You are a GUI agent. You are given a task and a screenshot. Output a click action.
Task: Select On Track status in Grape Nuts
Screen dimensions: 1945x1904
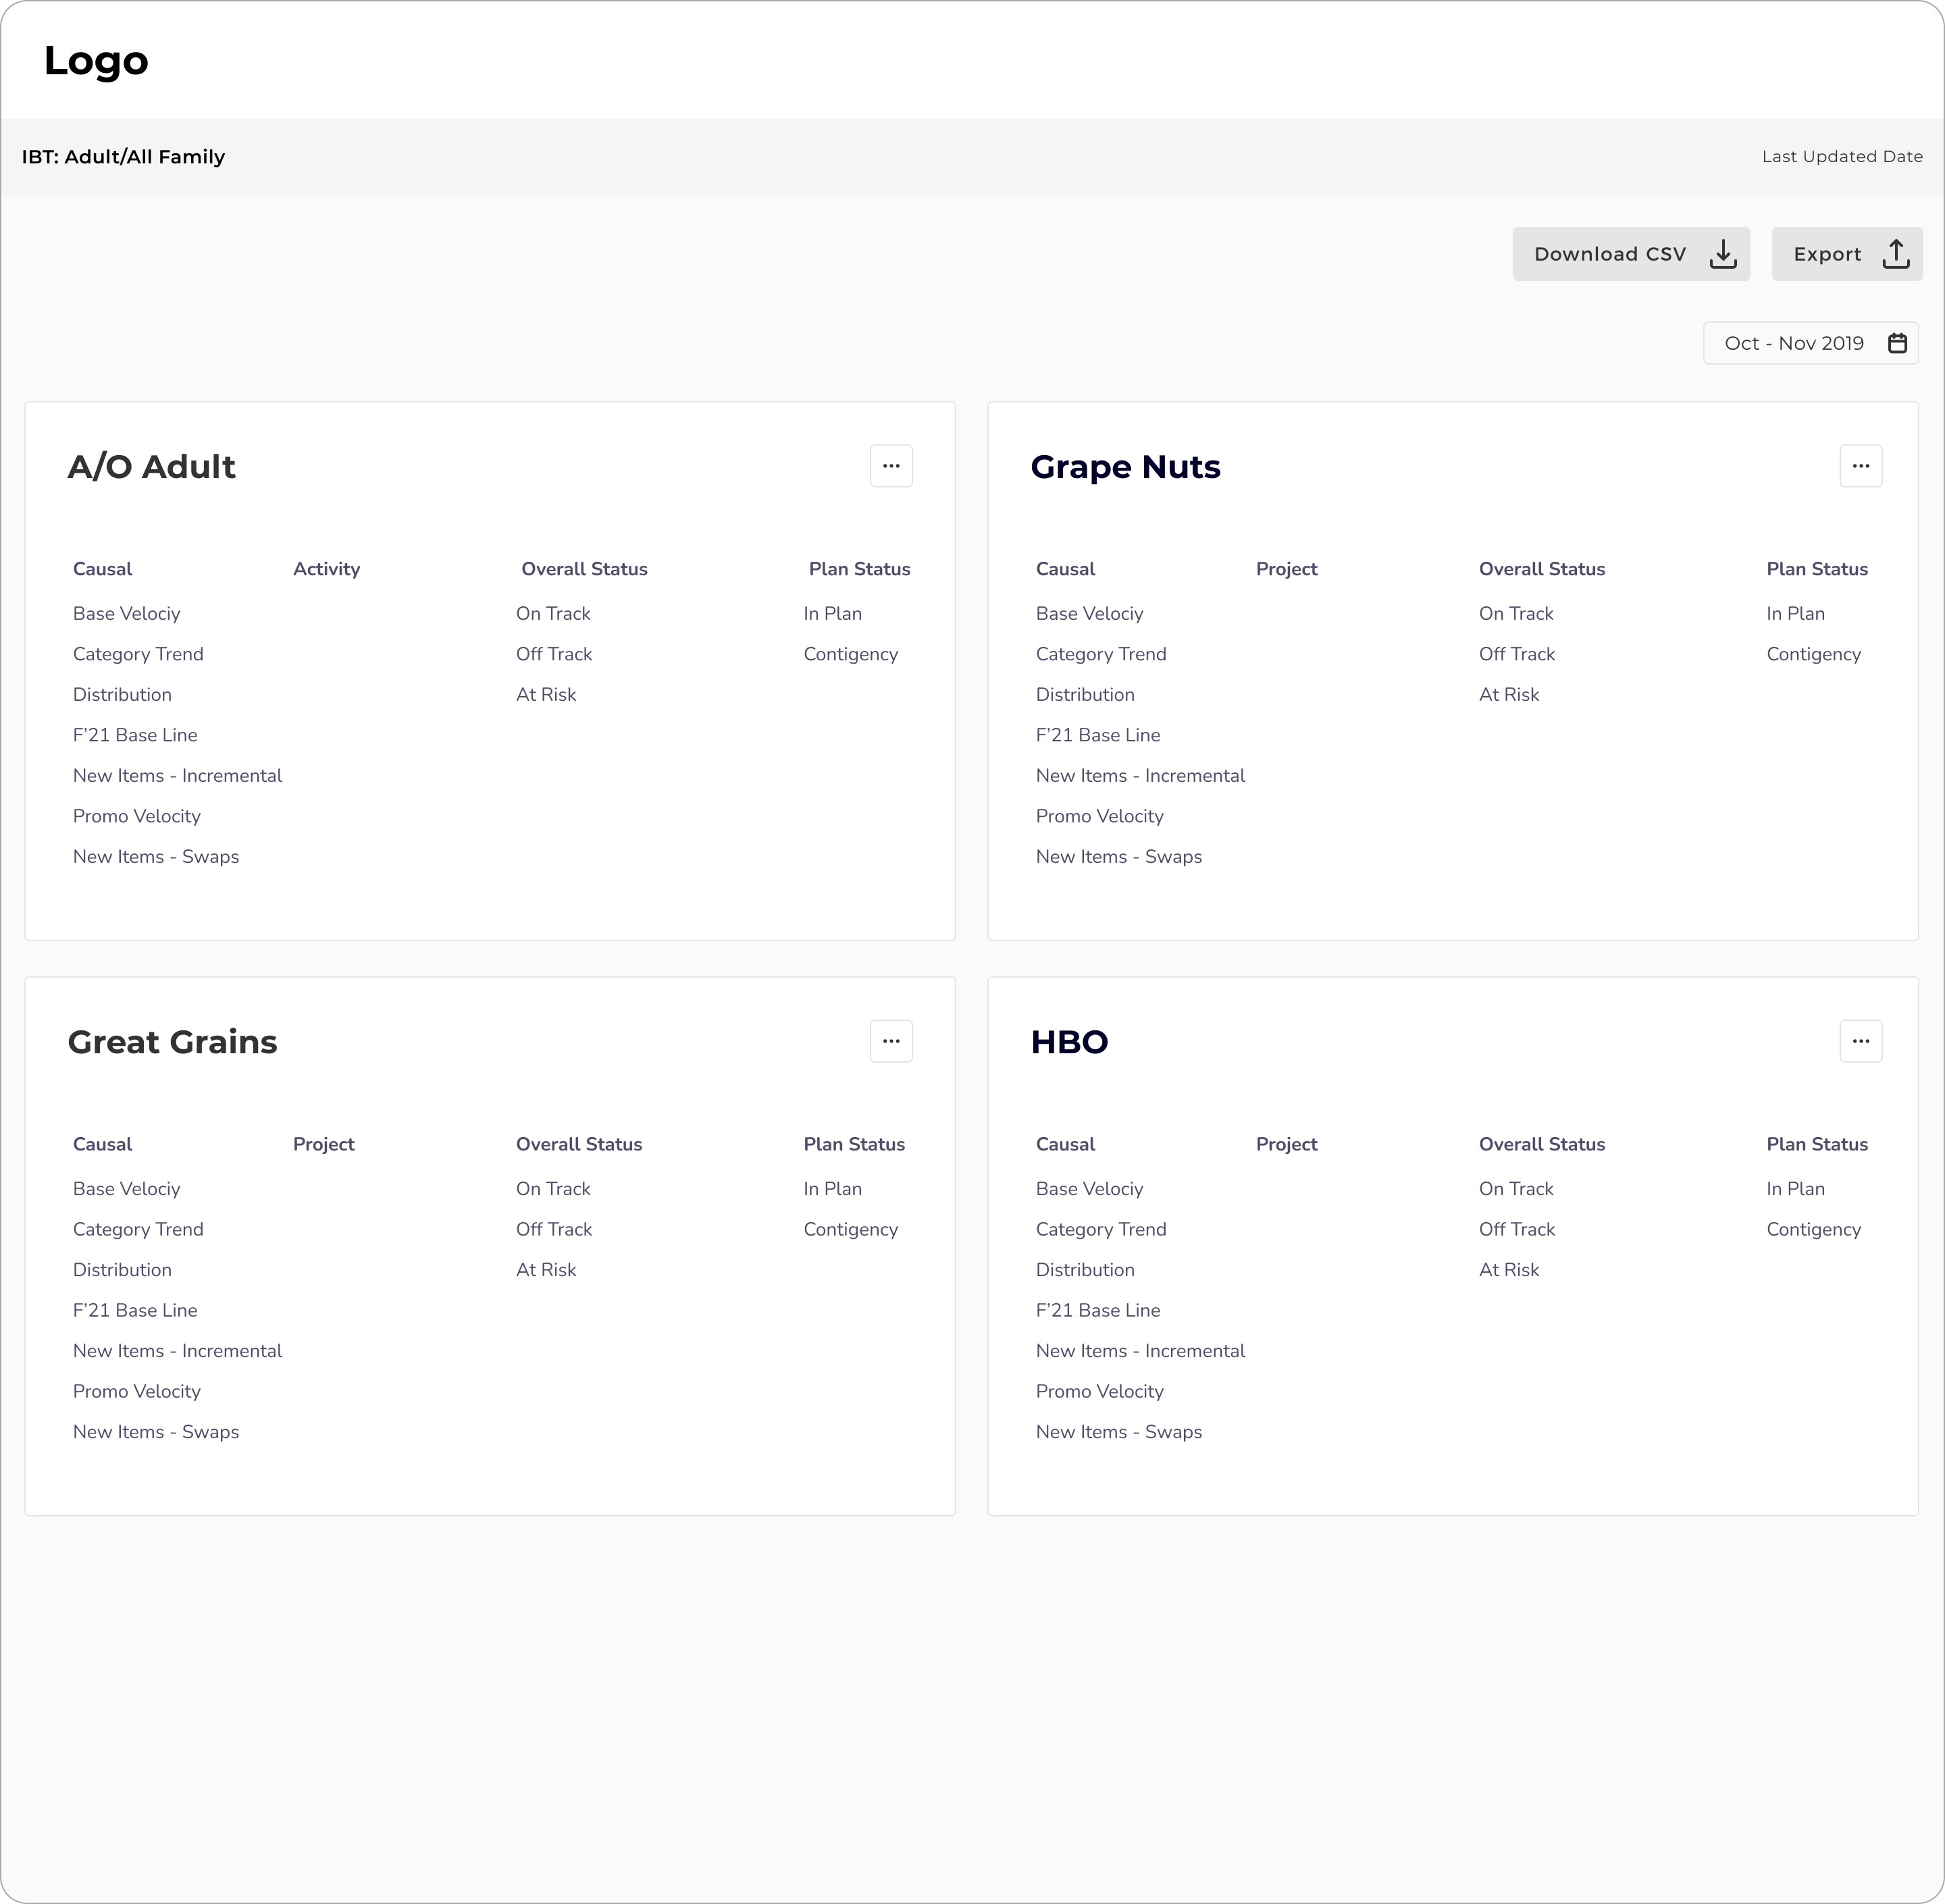[1515, 614]
